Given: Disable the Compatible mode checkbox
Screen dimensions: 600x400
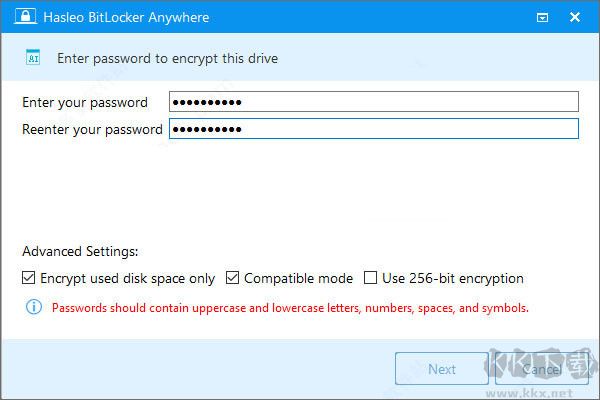Looking at the screenshot, I should [232, 279].
